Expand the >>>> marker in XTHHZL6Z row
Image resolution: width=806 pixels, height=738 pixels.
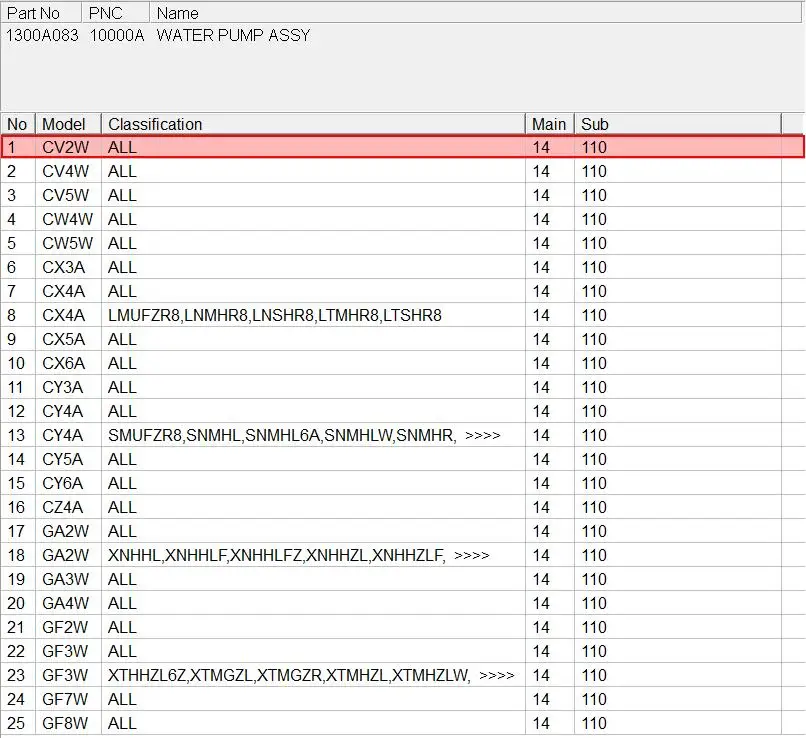(496, 675)
